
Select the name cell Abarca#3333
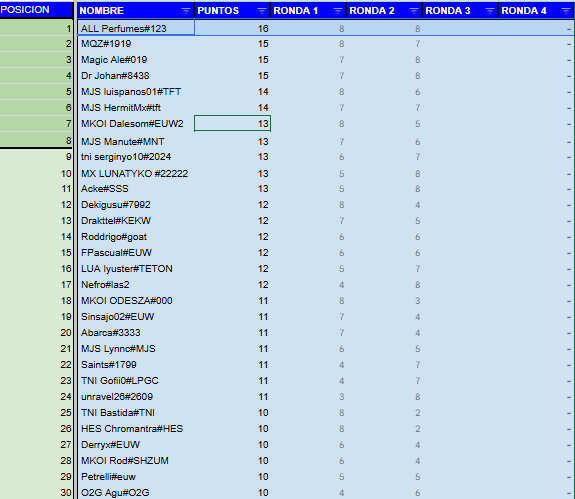(136, 333)
